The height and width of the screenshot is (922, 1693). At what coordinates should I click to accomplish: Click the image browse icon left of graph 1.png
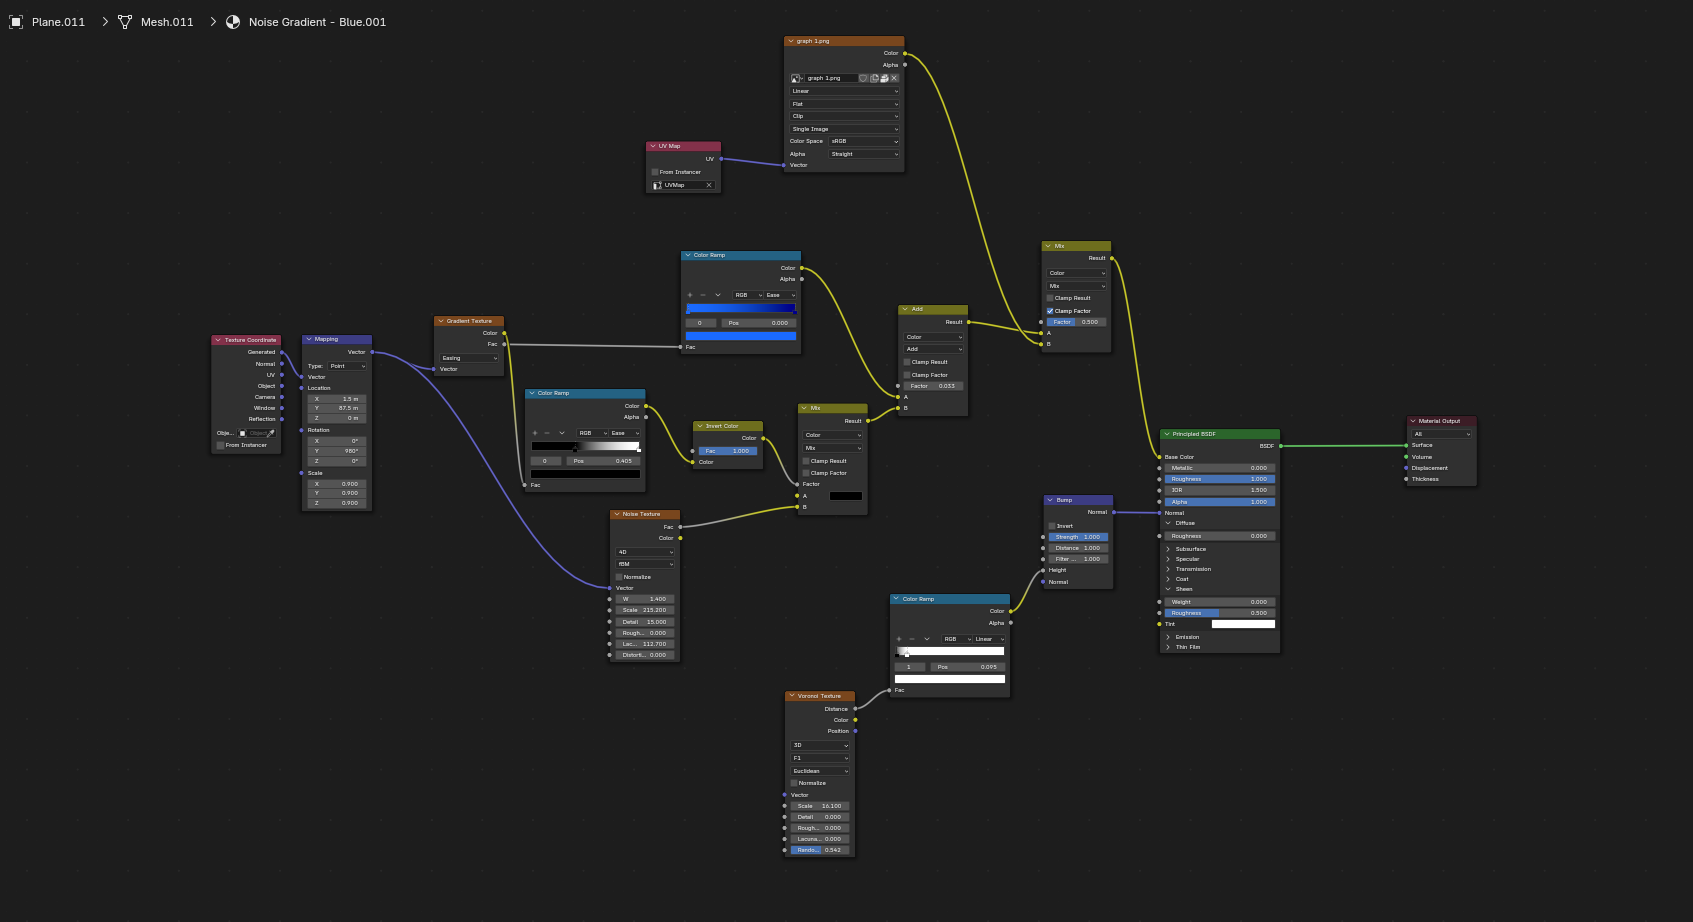[x=796, y=78]
